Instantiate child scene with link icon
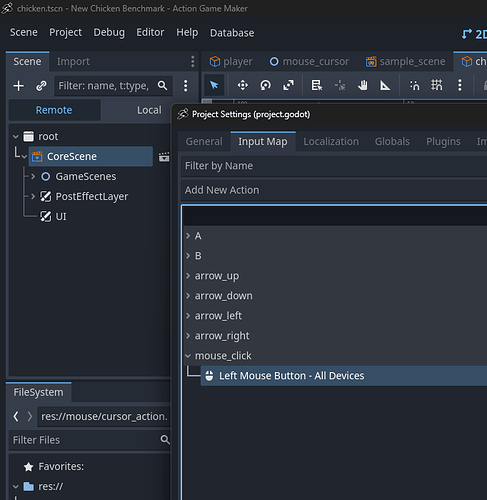The image size is (487, 500). click(x=41, y=86)
